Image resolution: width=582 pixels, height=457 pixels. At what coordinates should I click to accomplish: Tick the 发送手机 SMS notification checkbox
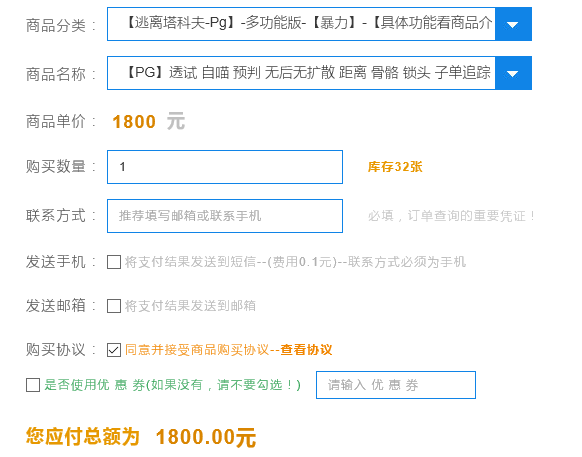(x=114, y=262)
